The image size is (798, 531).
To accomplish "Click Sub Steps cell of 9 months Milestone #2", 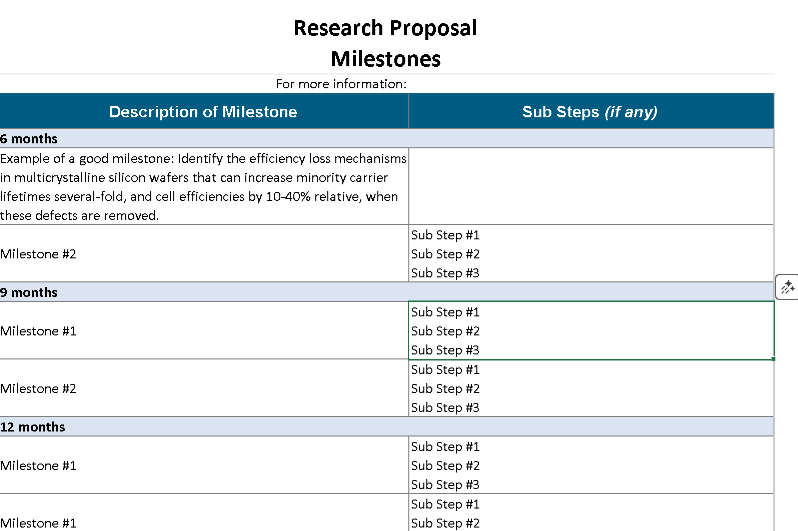I will (x=591, y=388).
